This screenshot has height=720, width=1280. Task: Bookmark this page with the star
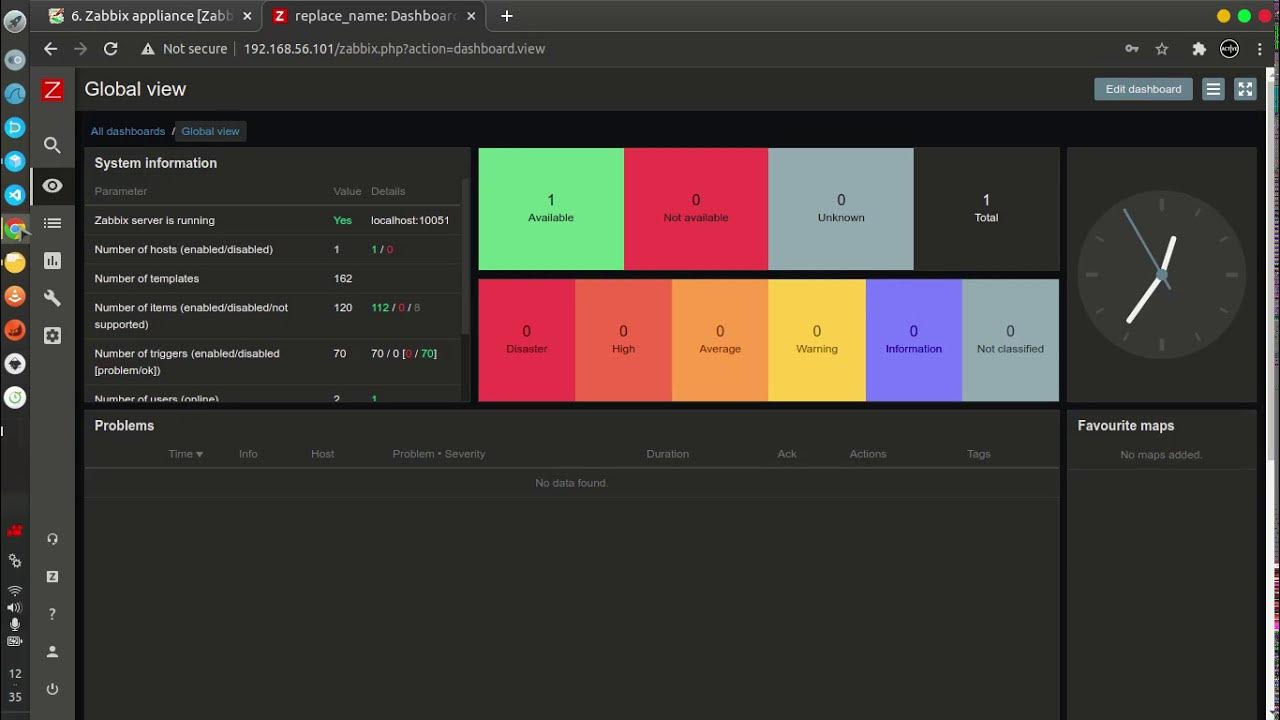point(1162,48)
